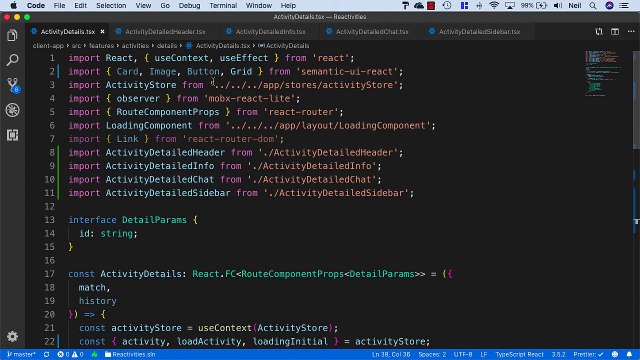Select the Reactivities.sln project in status bar
Screen dimensions: 640x360
point(130,354)
